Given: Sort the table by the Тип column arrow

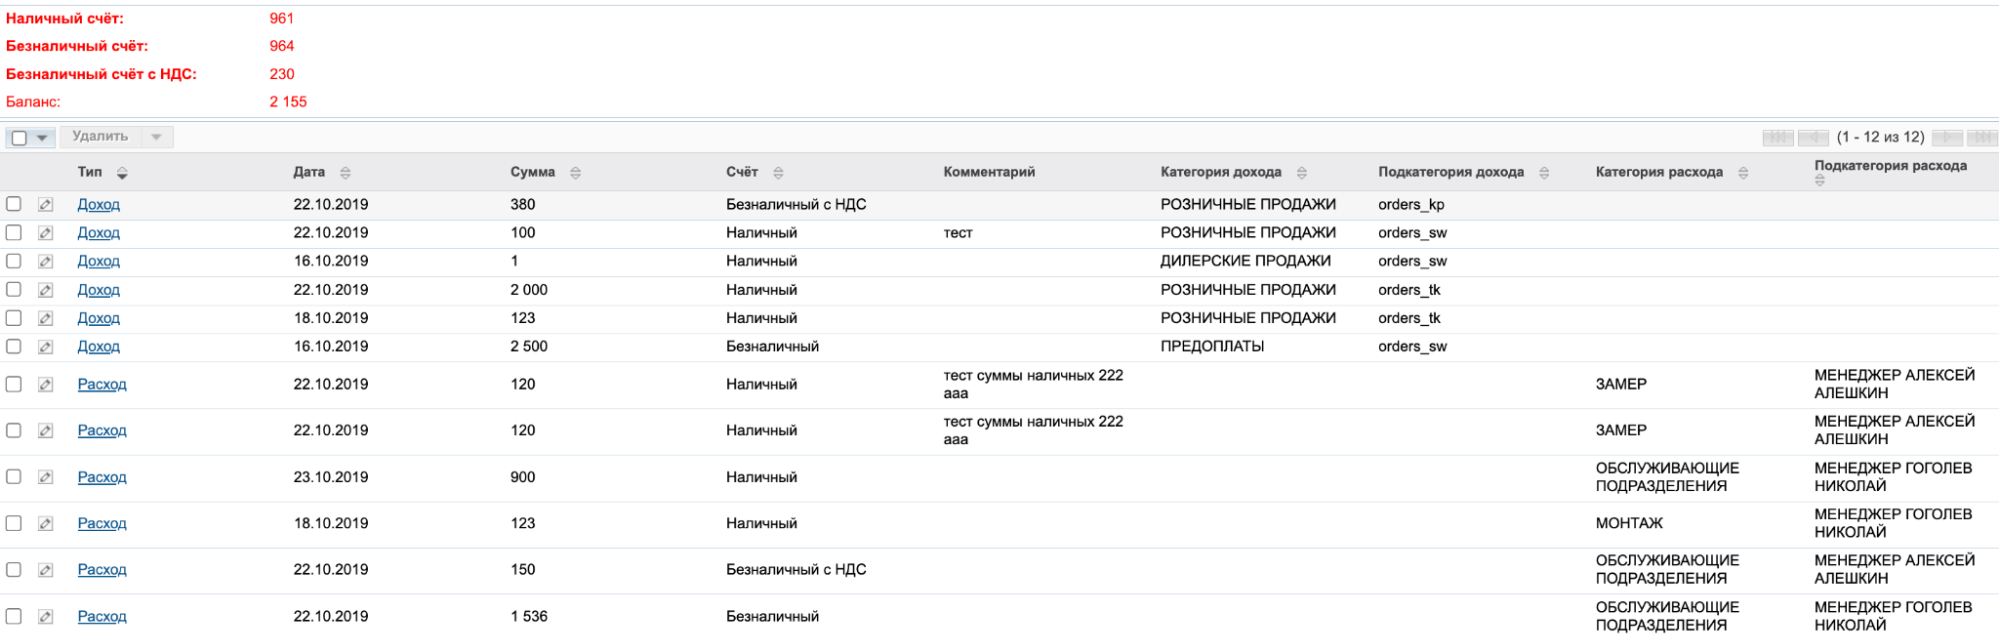Looking at the screenshot, I should click(x=122, y=173).
